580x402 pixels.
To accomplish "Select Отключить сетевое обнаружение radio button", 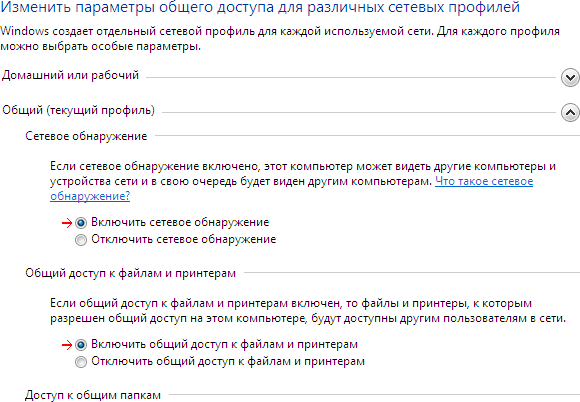I will coord(81,240).
